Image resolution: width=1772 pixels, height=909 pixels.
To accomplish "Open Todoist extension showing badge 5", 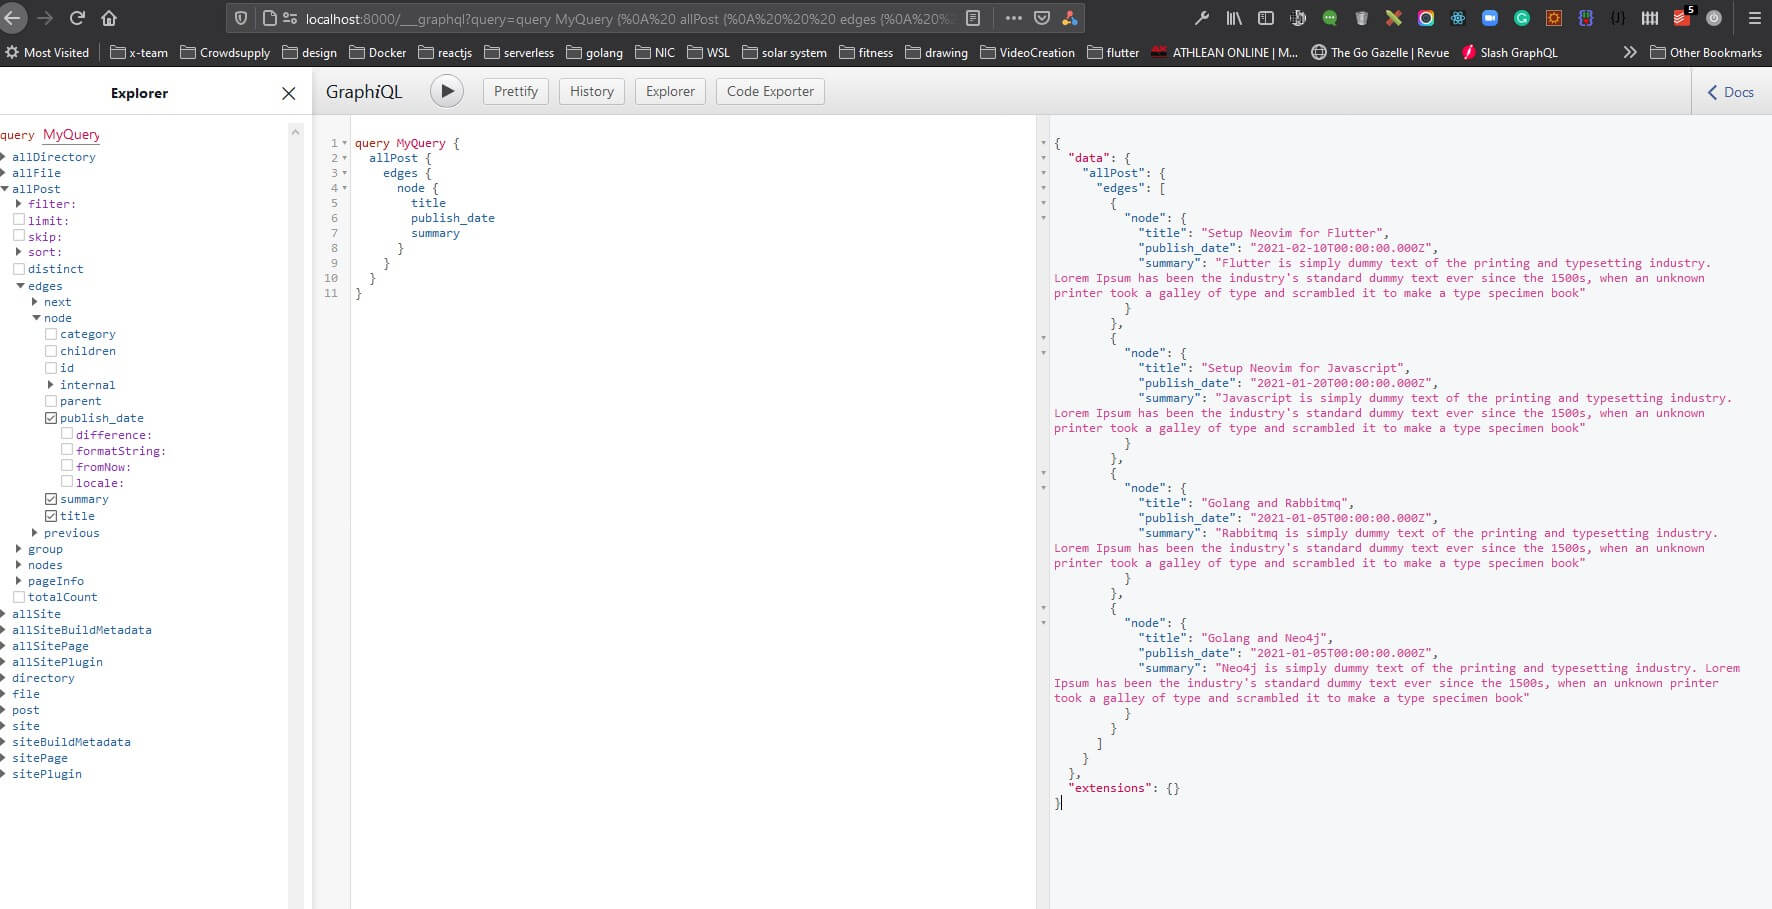I will point(1683,18).
